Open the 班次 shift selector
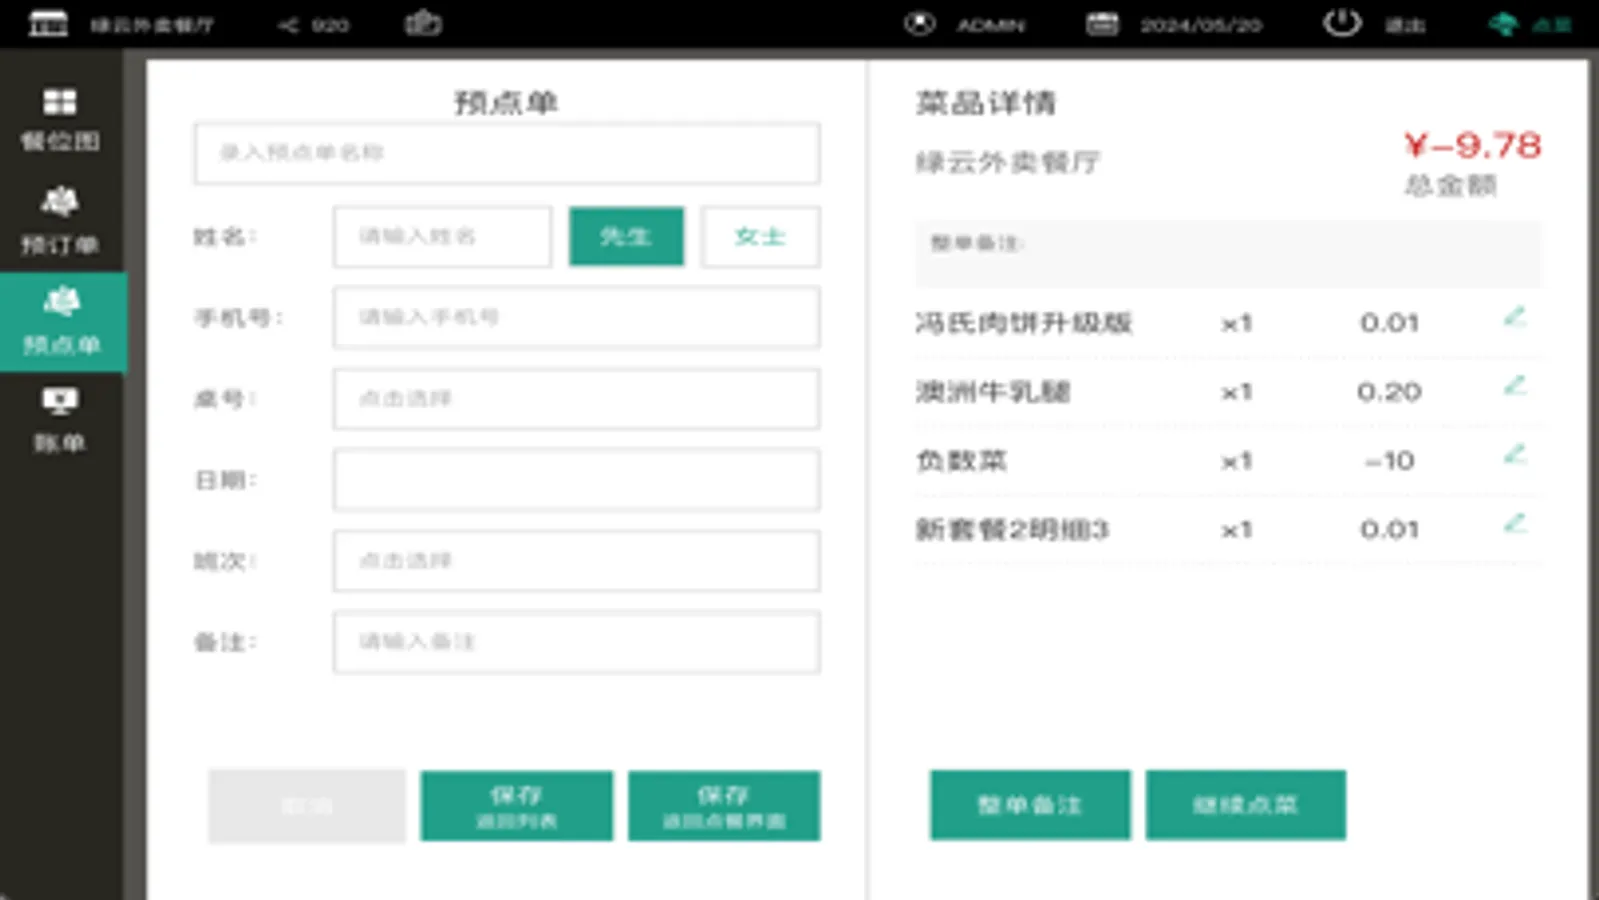 [x=576, y=561]
